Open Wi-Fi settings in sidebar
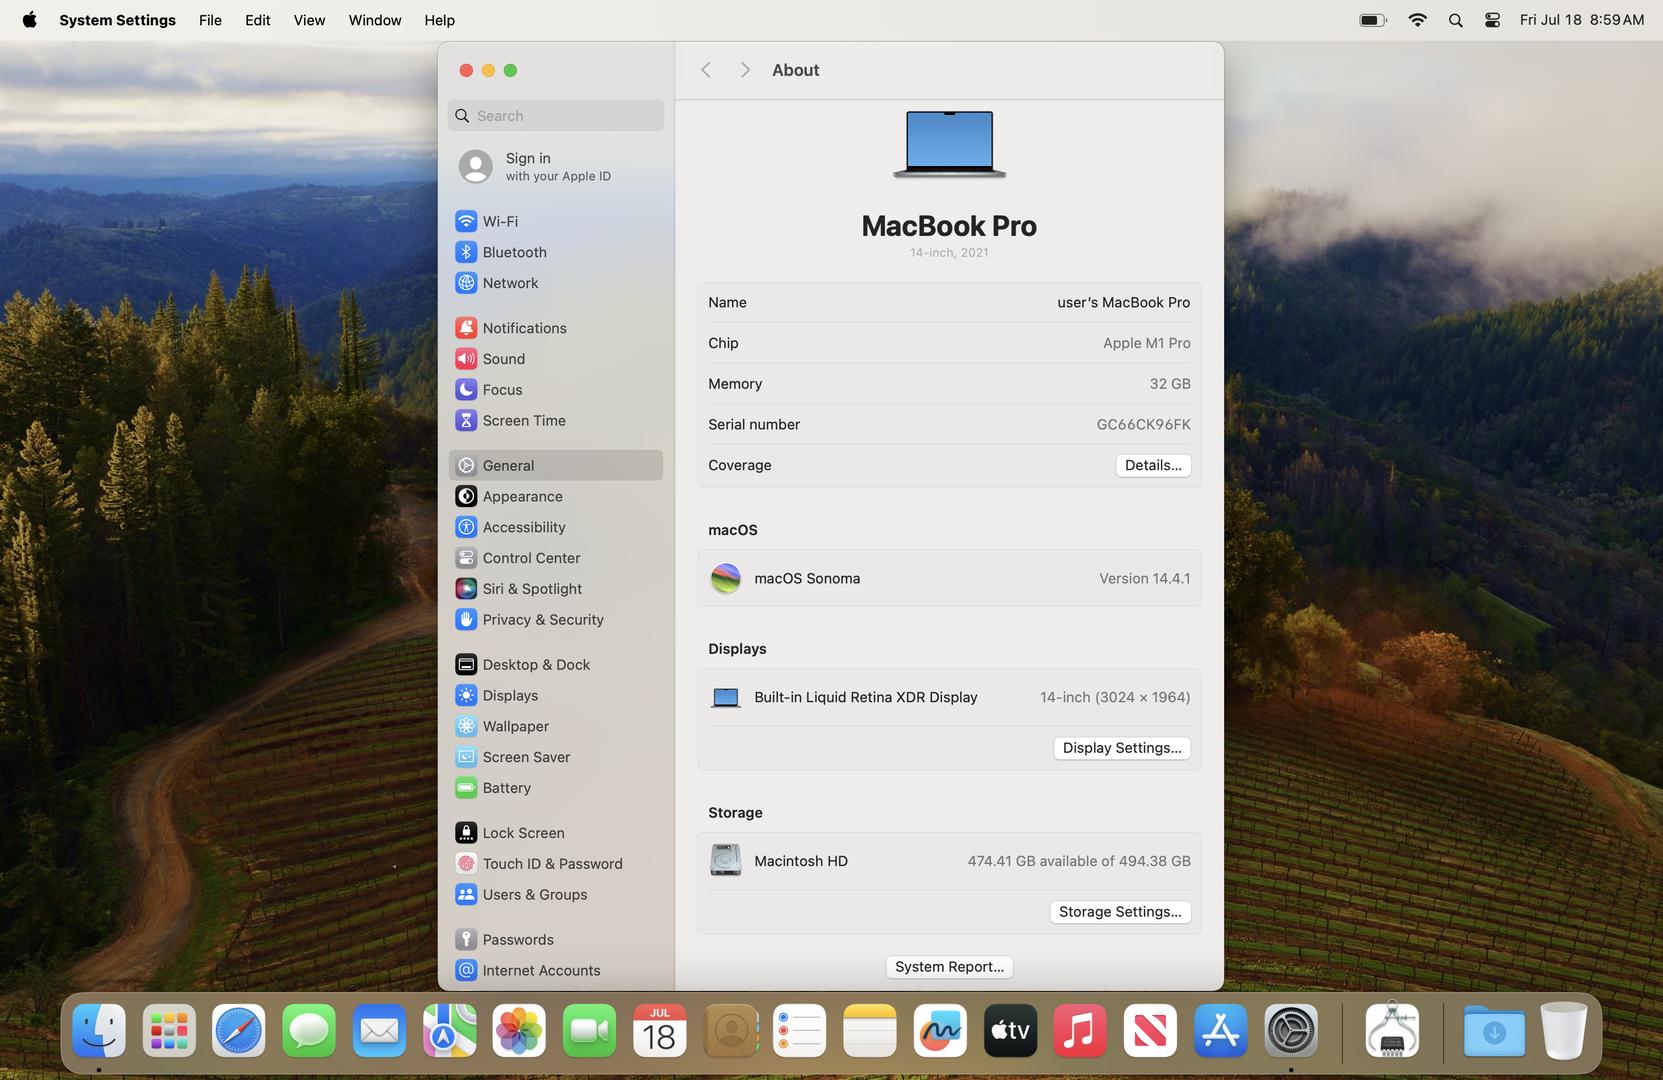The width and height of the screenshot is (1663, 1080). 555,221
